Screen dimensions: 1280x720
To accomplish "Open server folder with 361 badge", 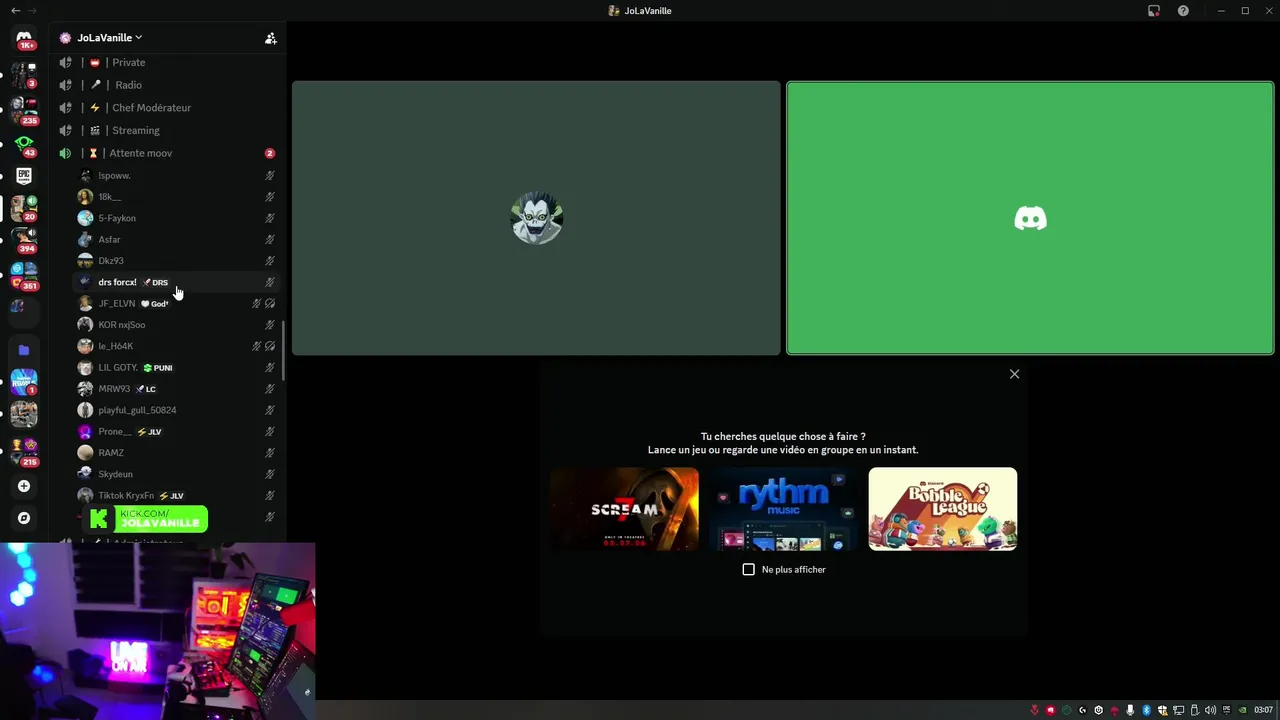I will pyautogui.click(x=24, y=275).
